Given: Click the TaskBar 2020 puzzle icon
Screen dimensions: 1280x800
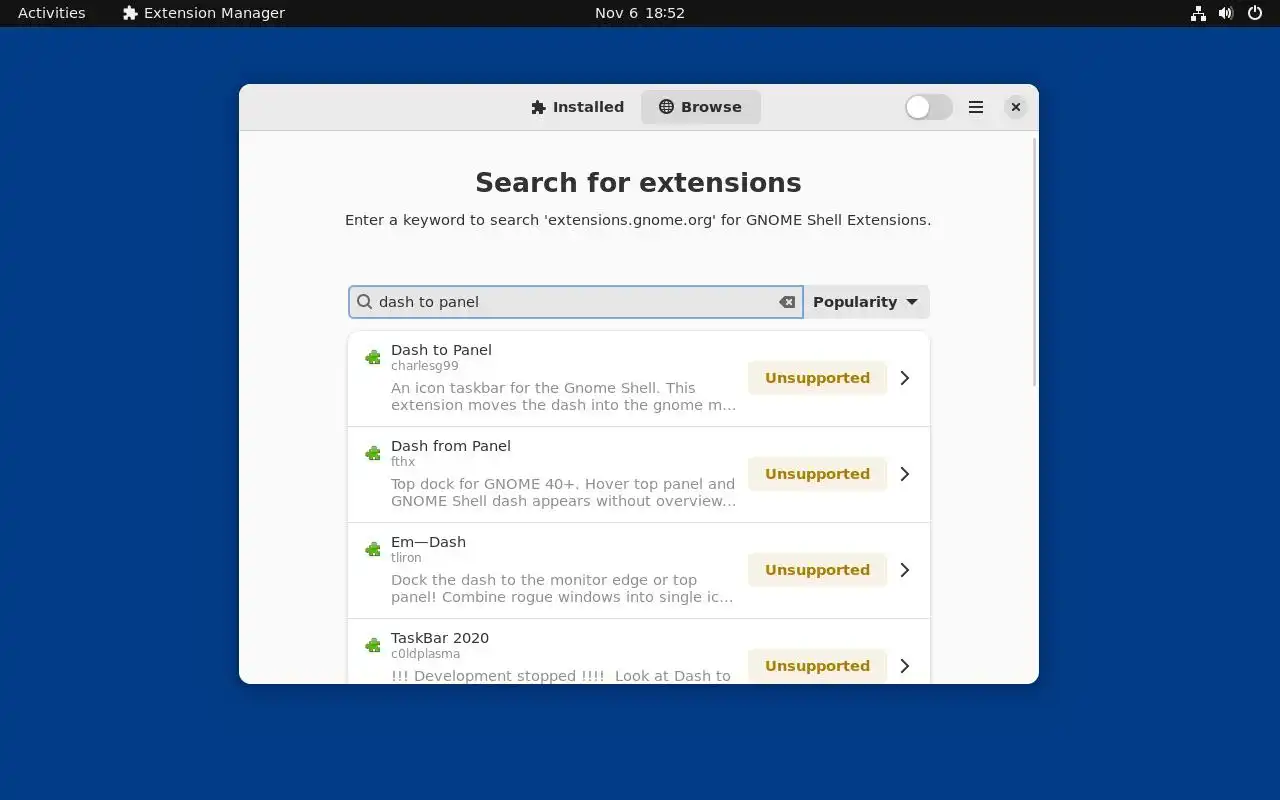Looking at the screenshot, I should (373, 645).
